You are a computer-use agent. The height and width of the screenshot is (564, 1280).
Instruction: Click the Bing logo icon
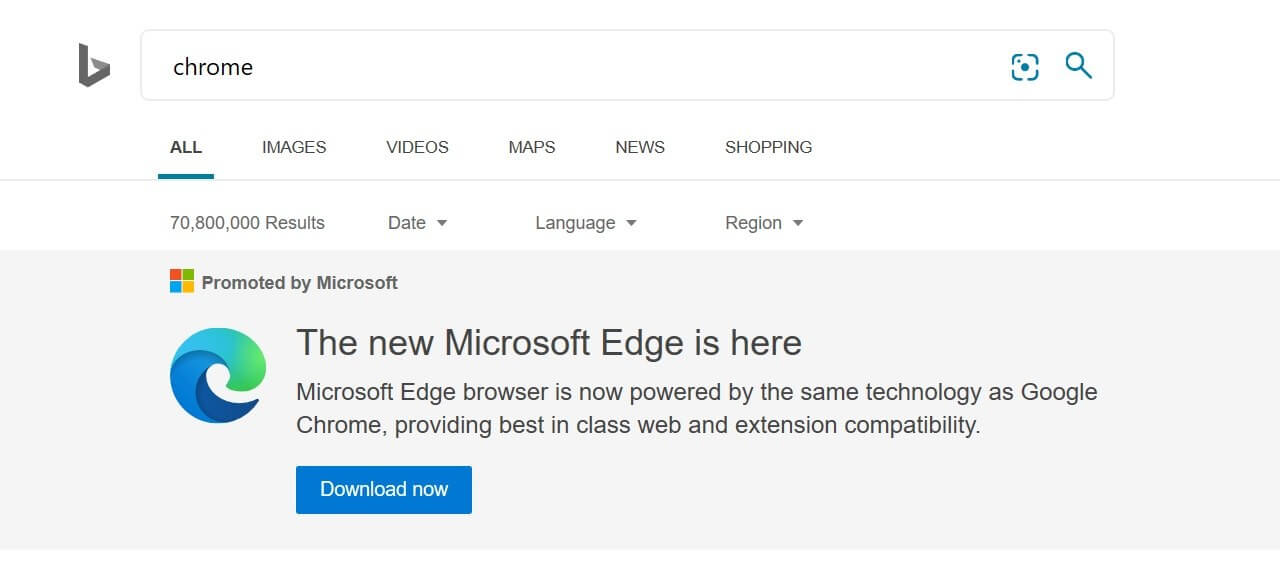(x=94, y=65)
